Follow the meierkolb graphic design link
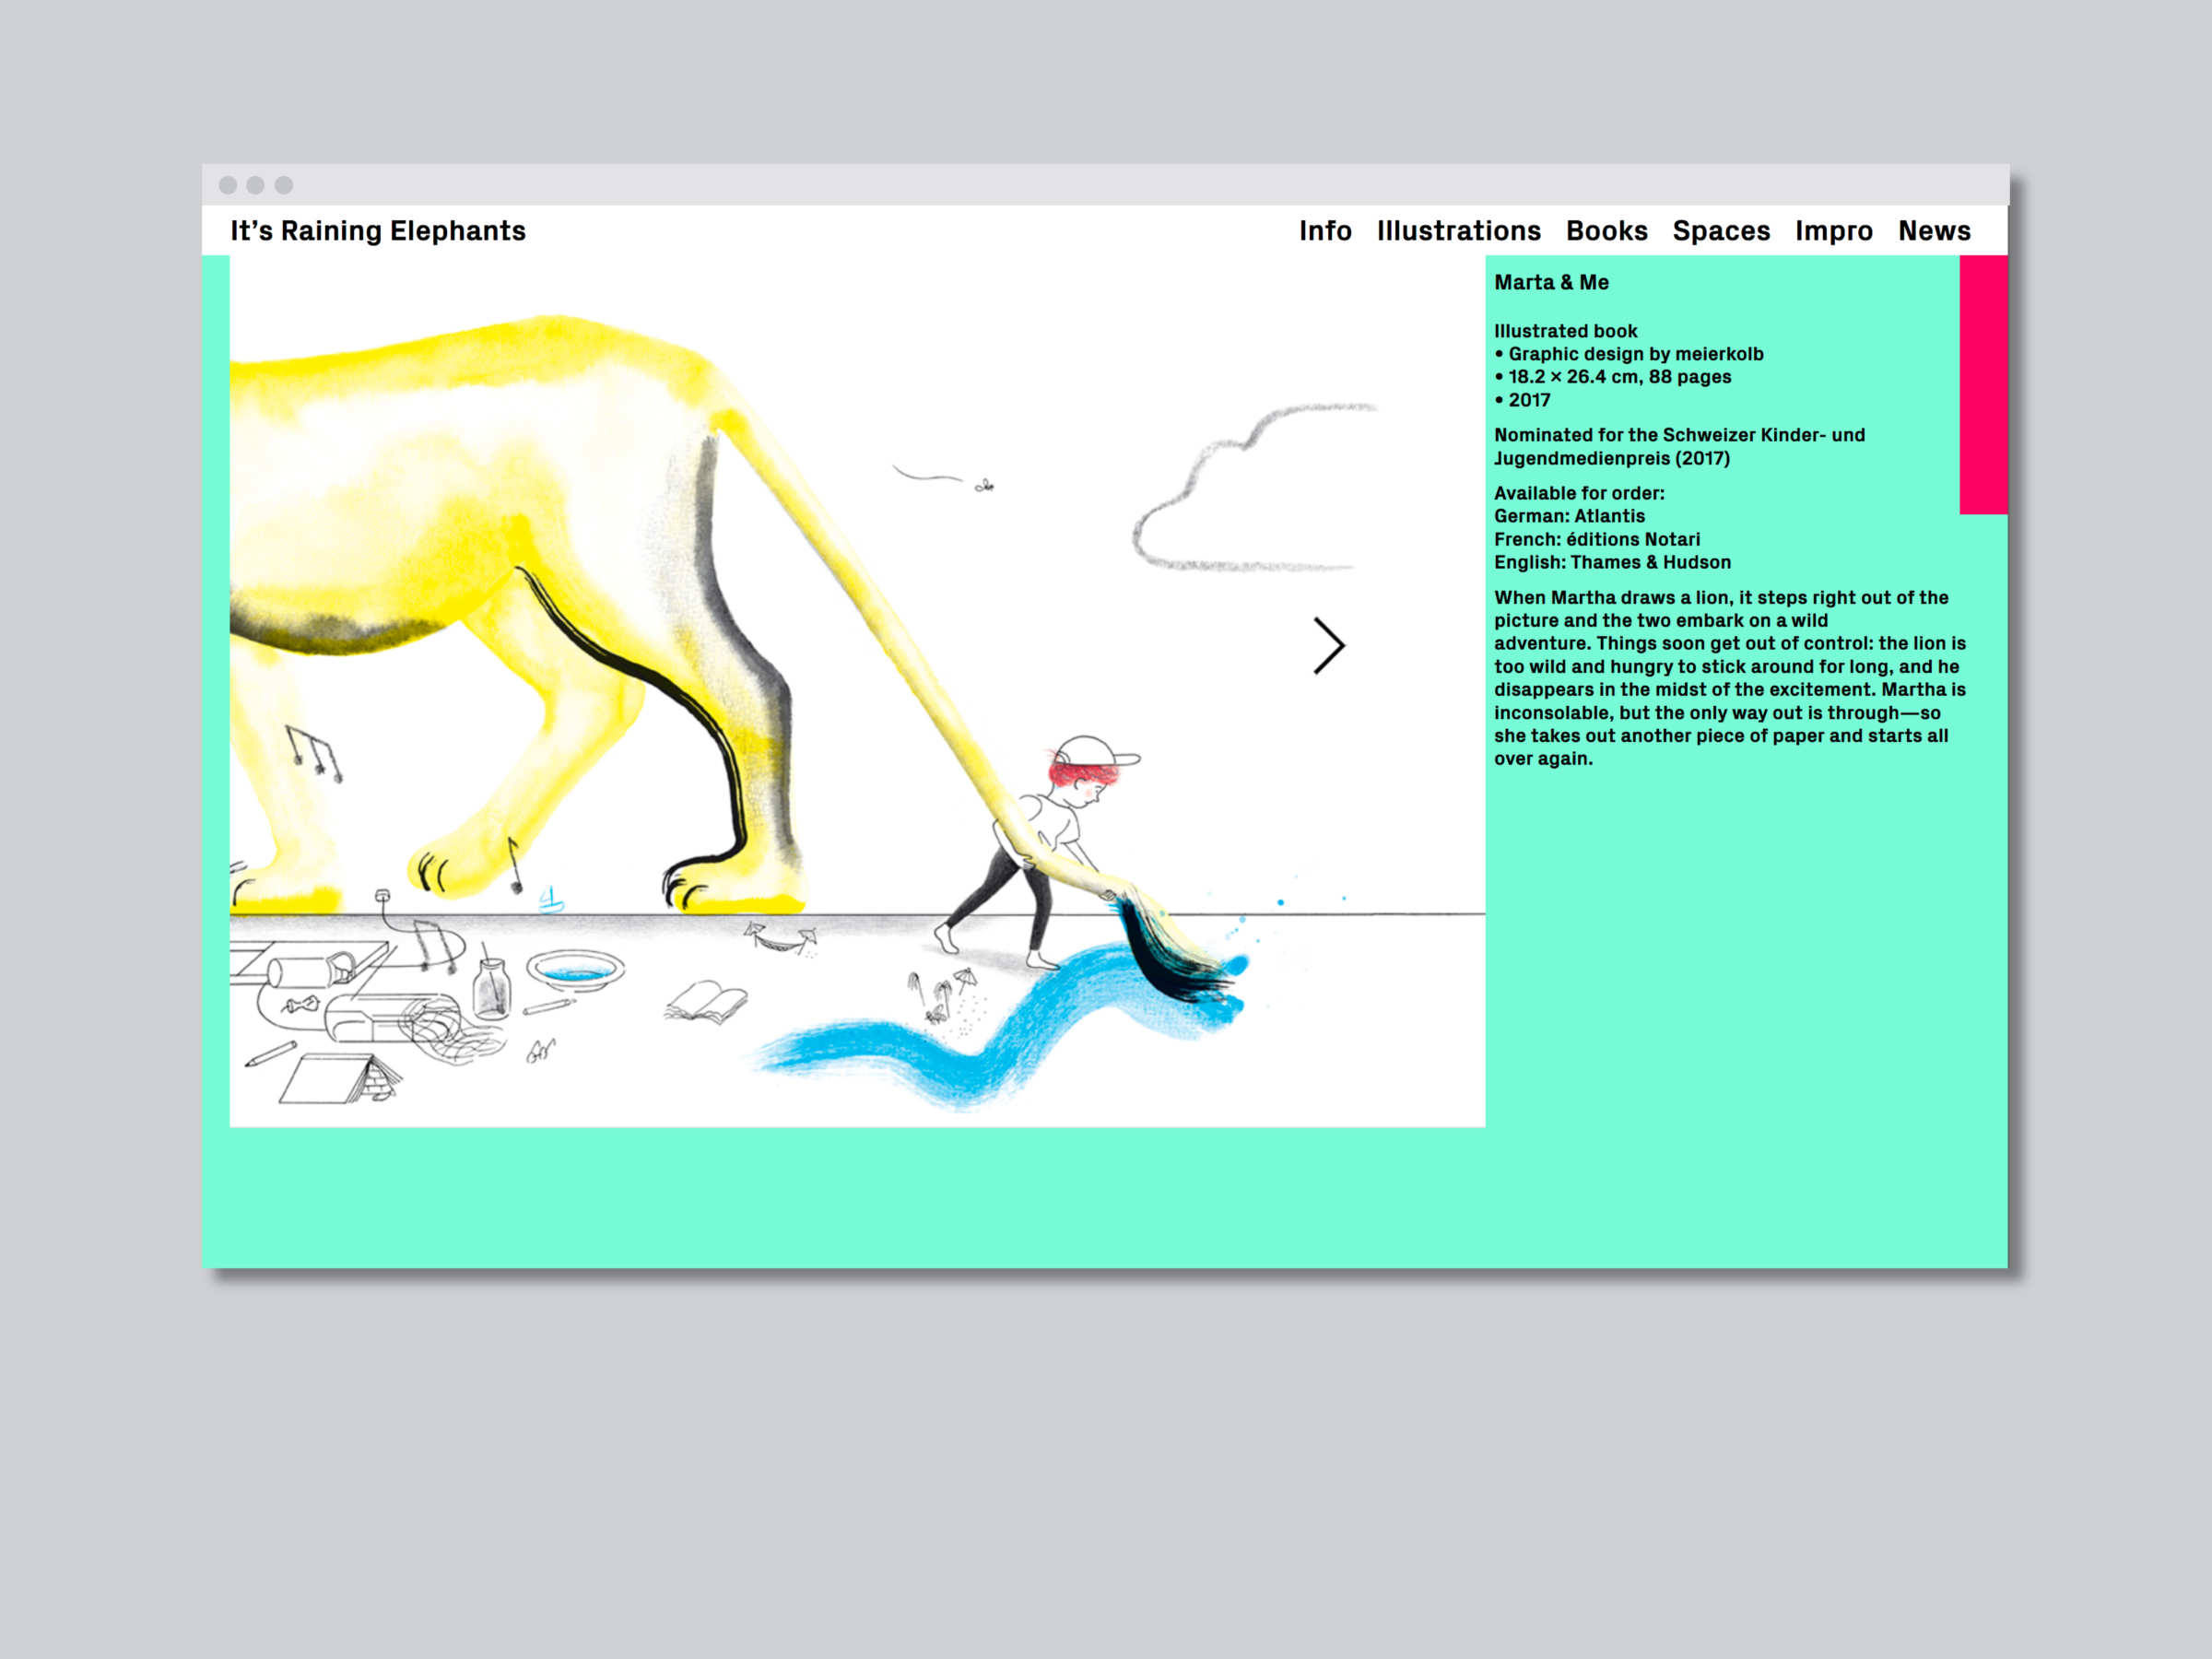 point(1719,354)
